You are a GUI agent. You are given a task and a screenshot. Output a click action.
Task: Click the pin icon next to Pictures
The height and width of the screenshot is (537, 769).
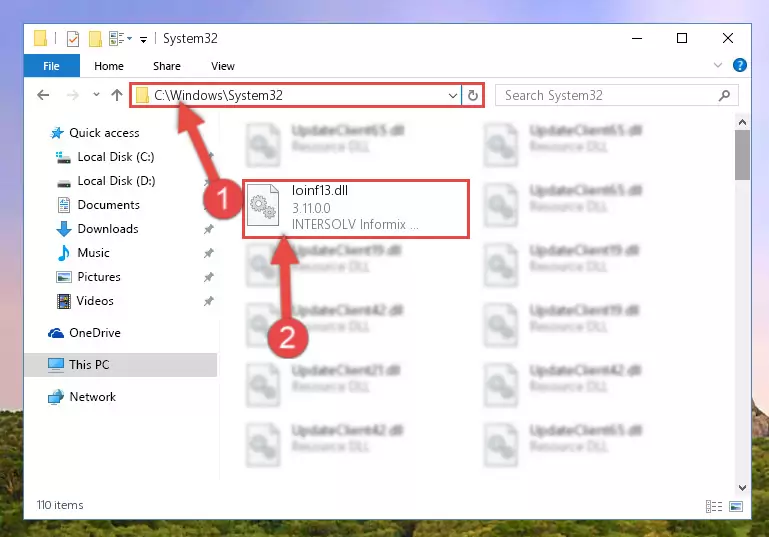(209, 277)
